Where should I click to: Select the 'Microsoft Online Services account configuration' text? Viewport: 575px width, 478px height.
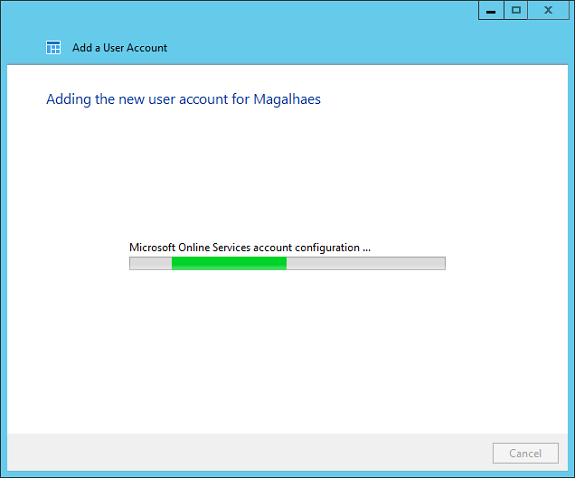(250, 248)
